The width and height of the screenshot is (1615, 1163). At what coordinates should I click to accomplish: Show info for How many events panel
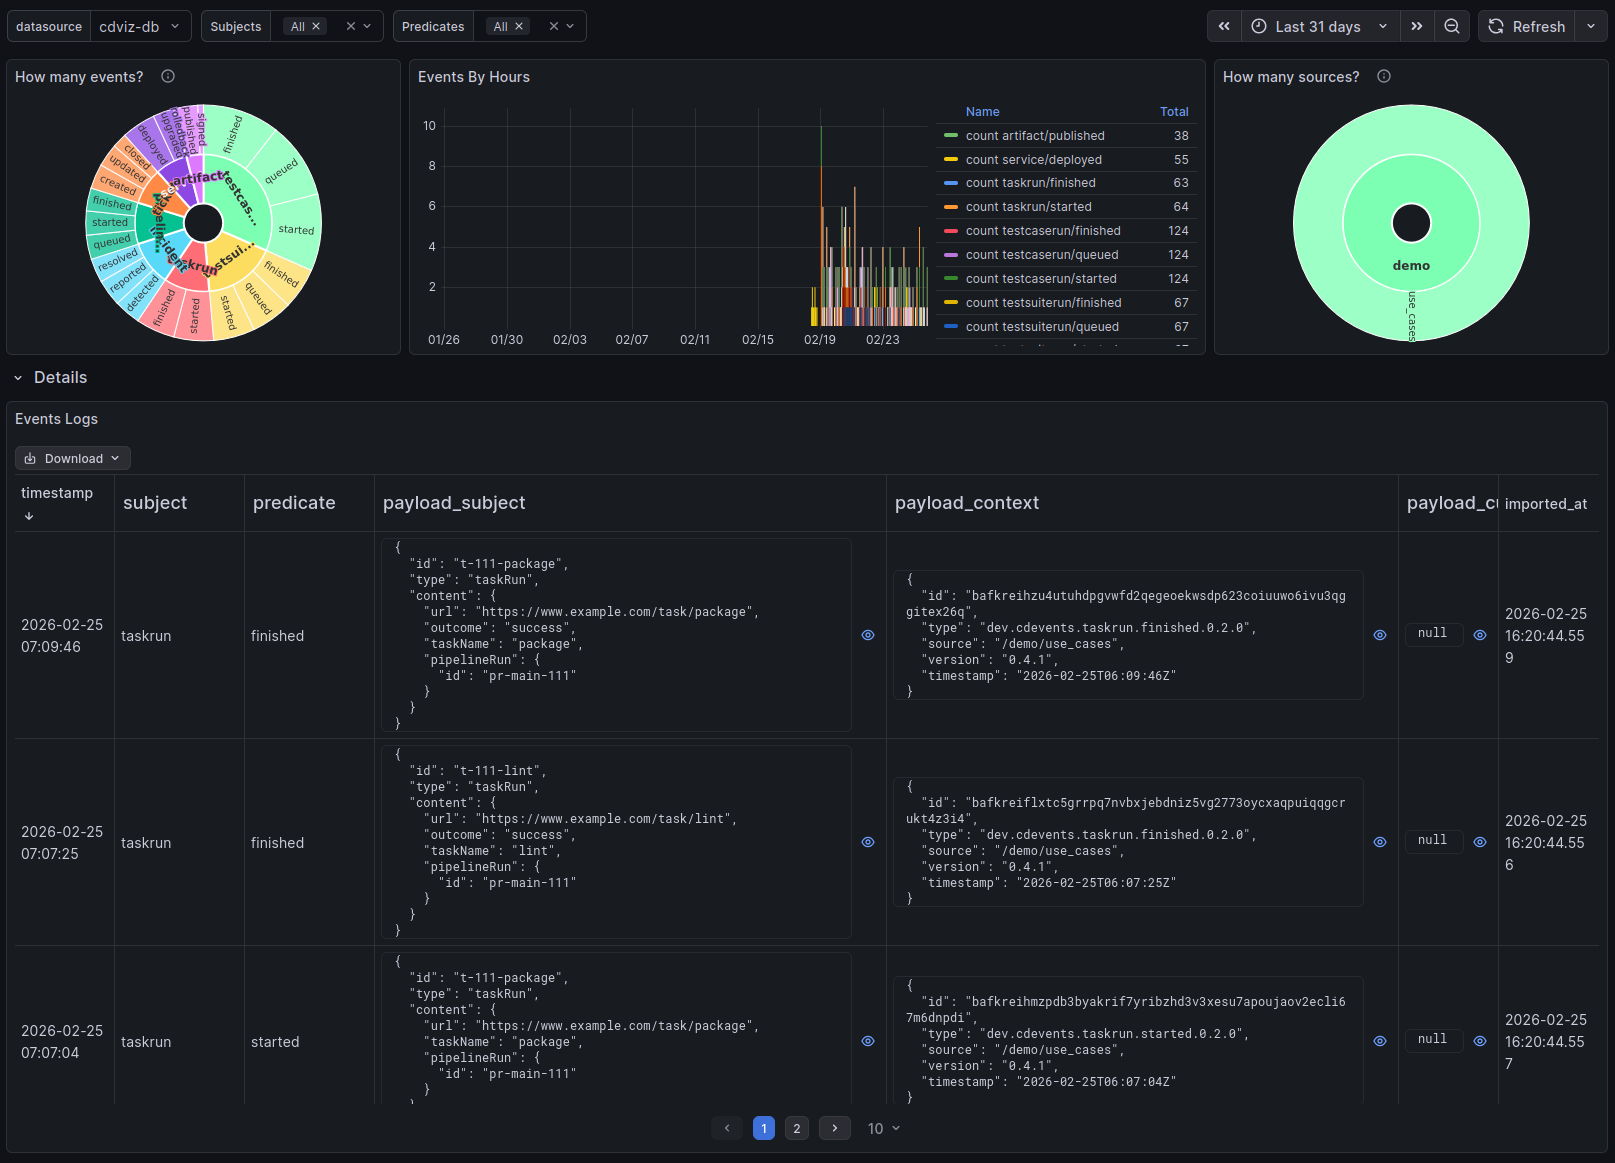tap(168, 77)
